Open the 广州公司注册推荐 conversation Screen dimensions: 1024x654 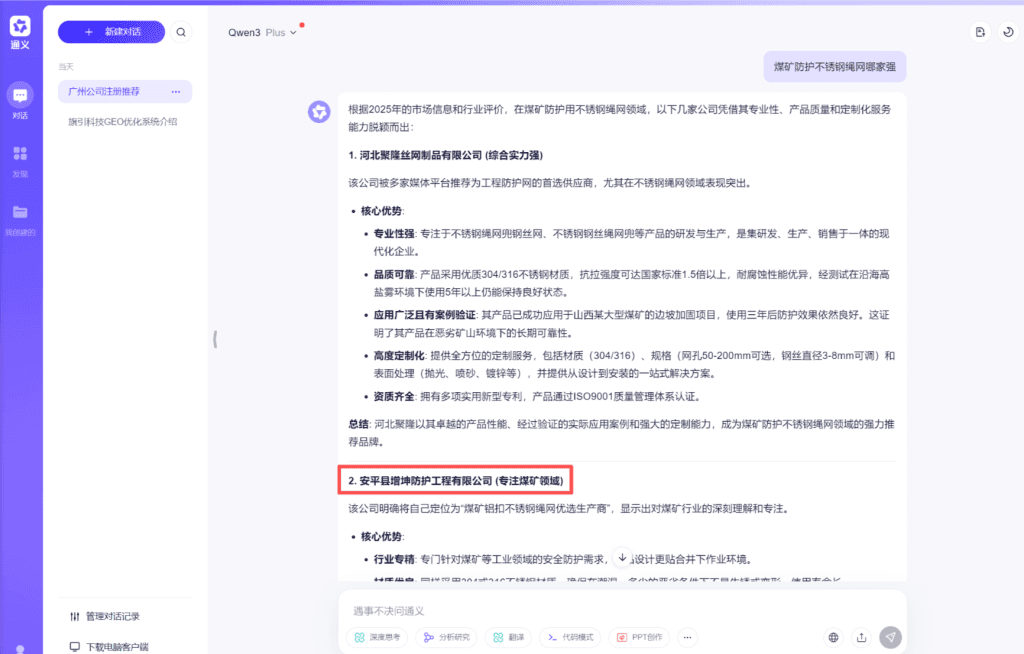click(x=105, y=91)
